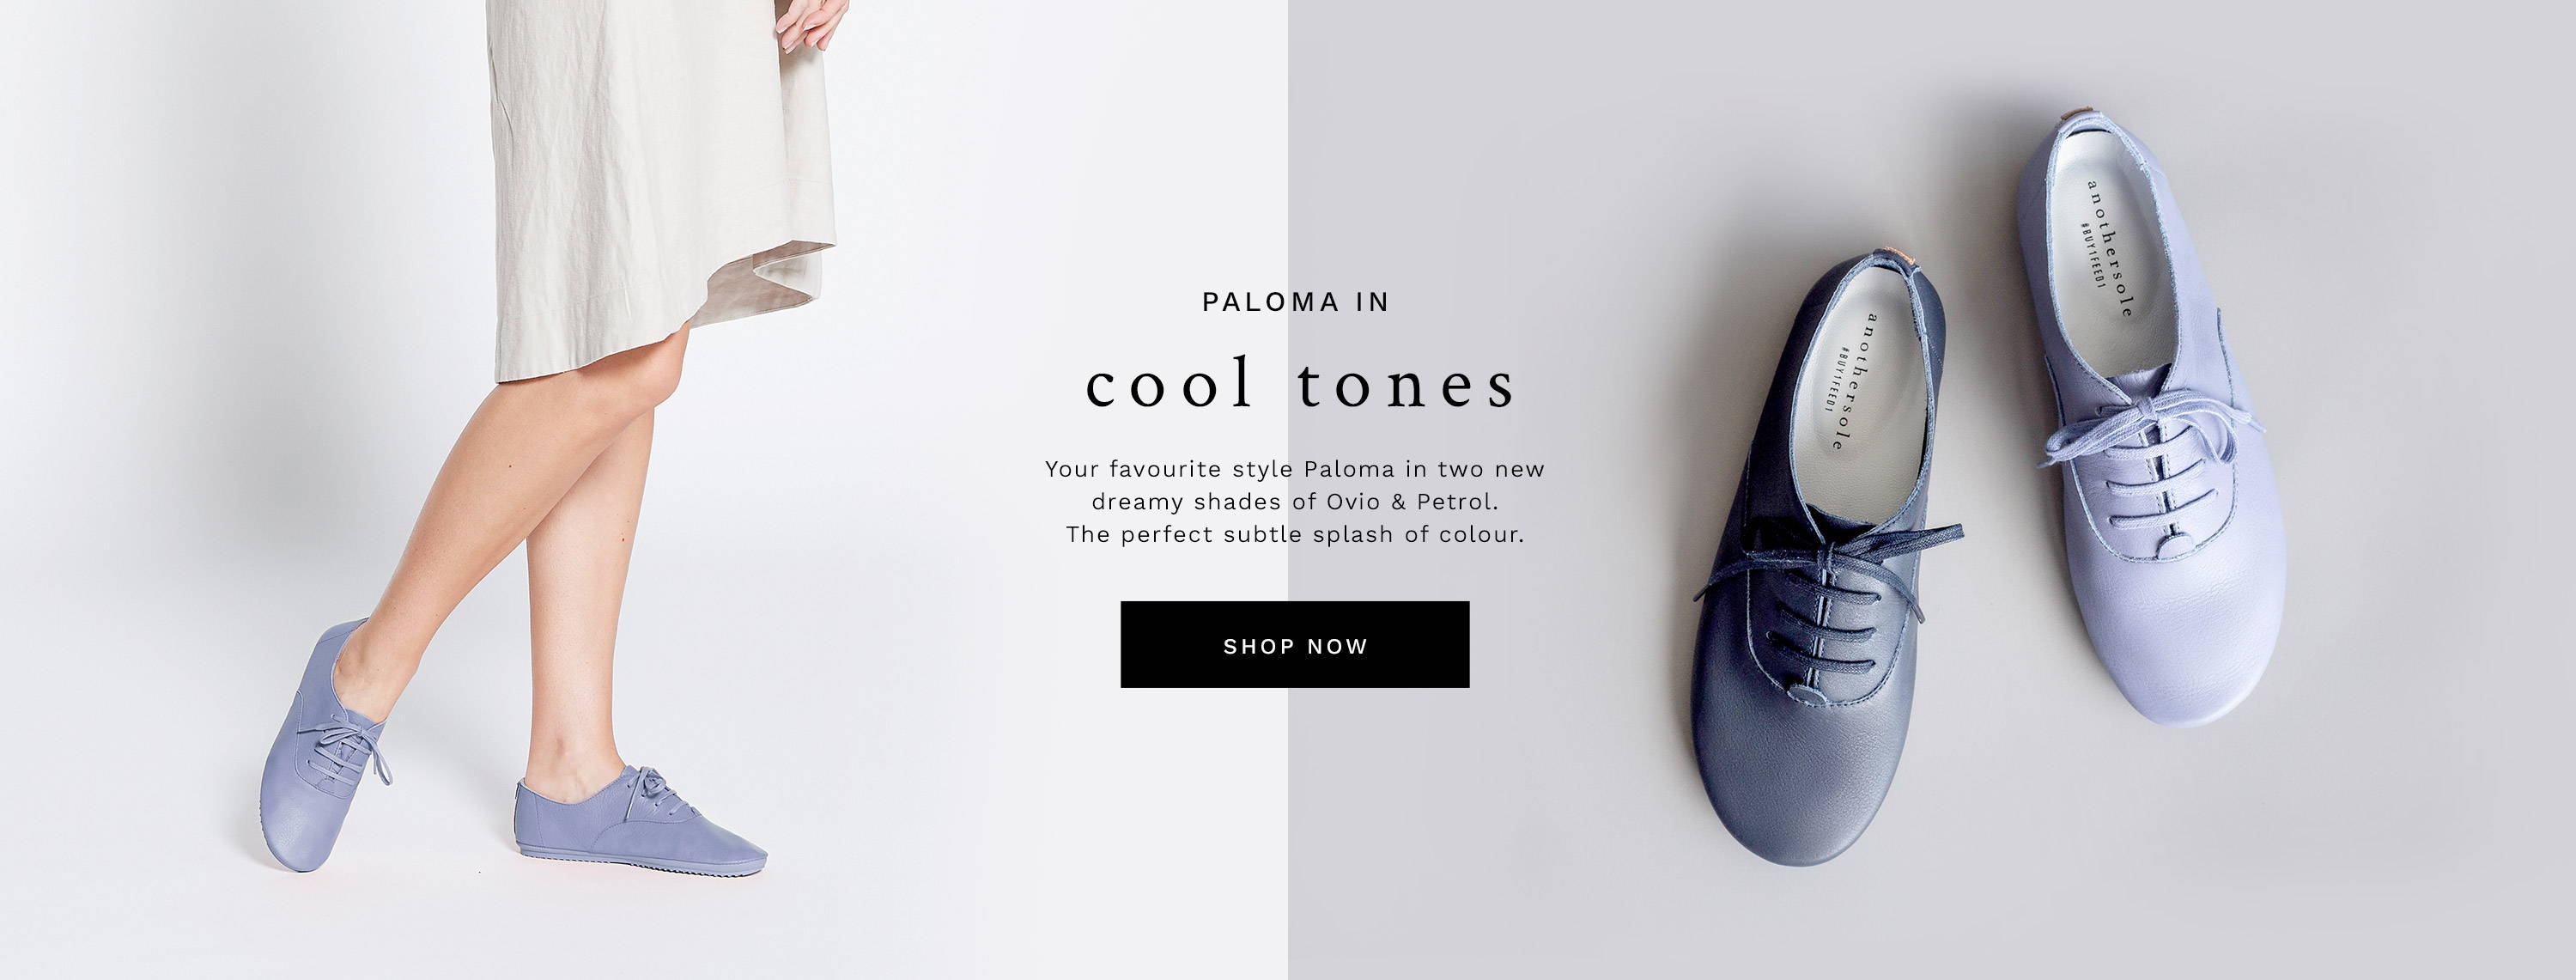Select the navy Petrol shoe image
Screen dimensions: 2576x980
(1826, 558)
